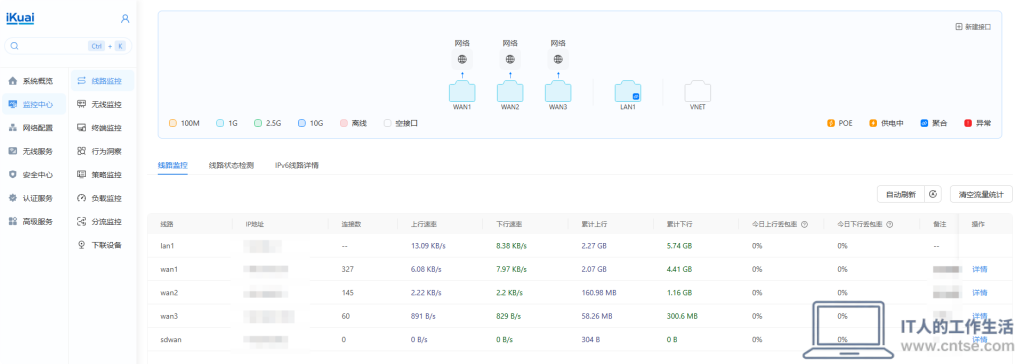Open 详情 link for wan1 row
This screenshot has width=1023, height=364.
(980, 269)
